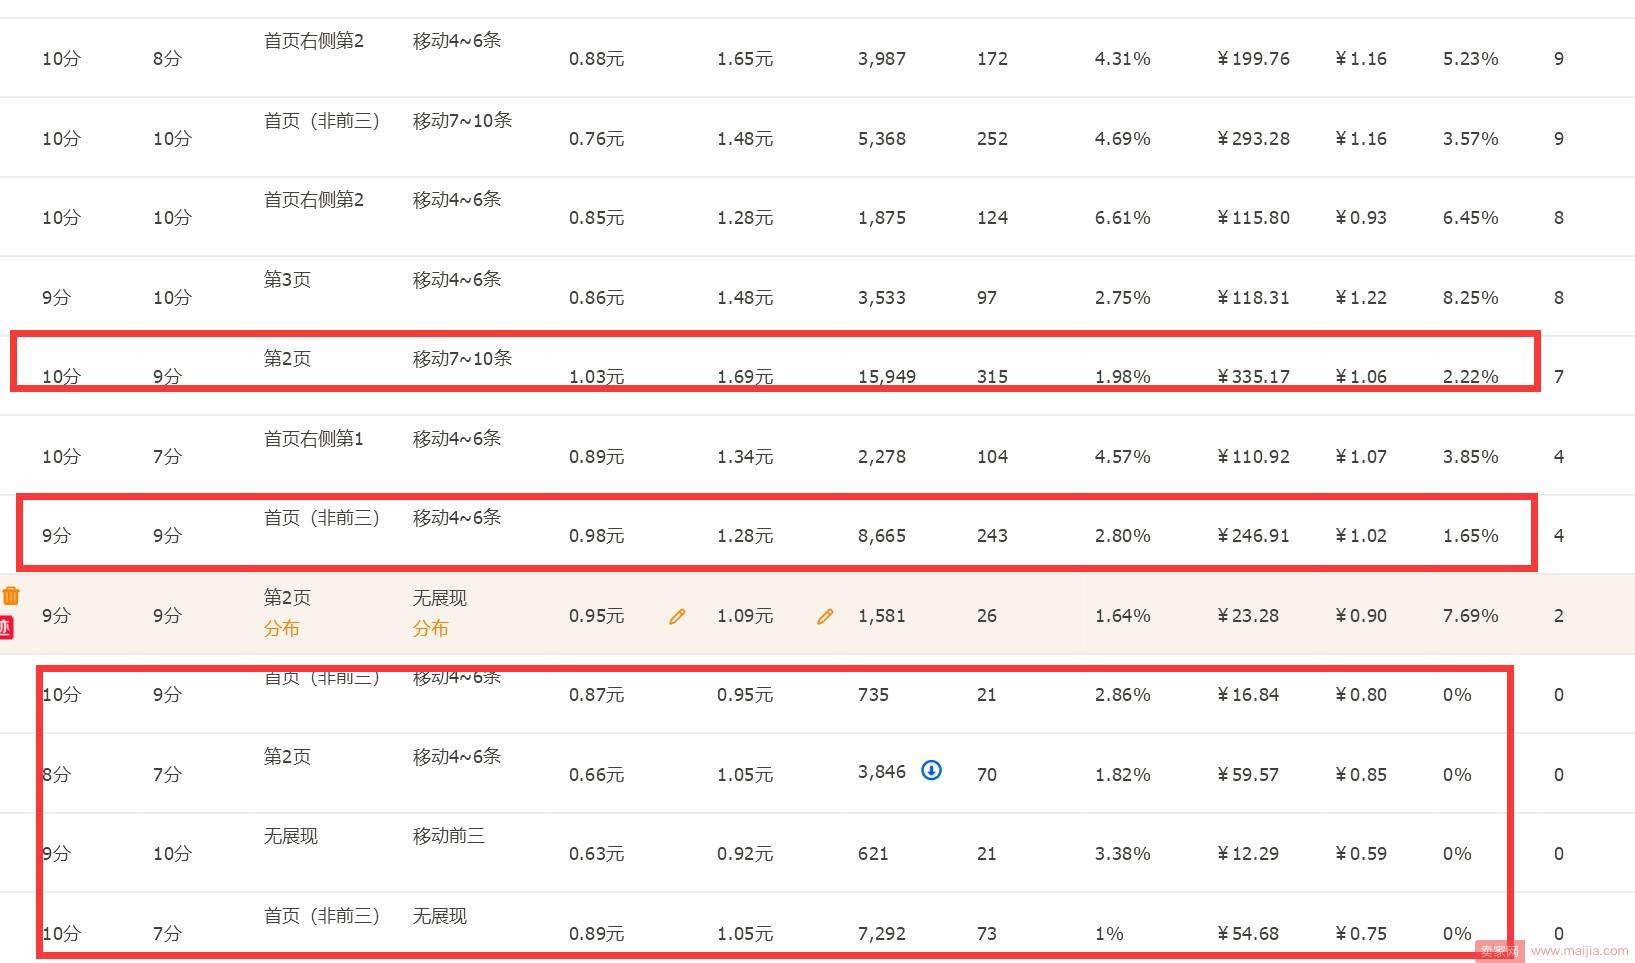Edit the 0.95元 bid with pencil icon
Viewport: 1635px width, 963px height.
pos(677,616)
